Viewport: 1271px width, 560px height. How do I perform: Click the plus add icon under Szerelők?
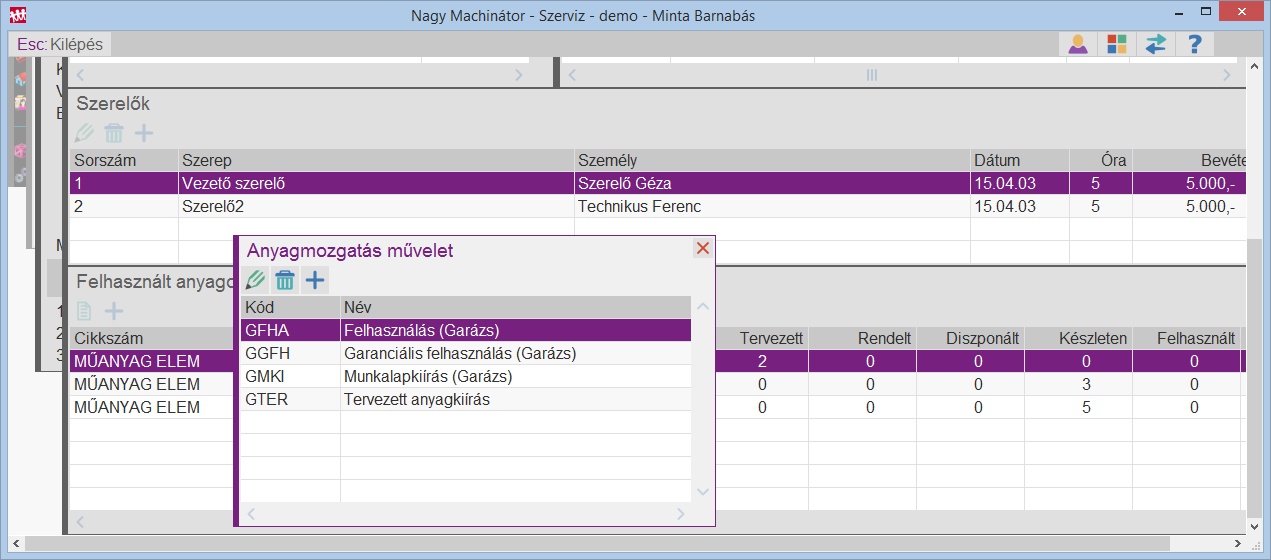tap(144, 132)
